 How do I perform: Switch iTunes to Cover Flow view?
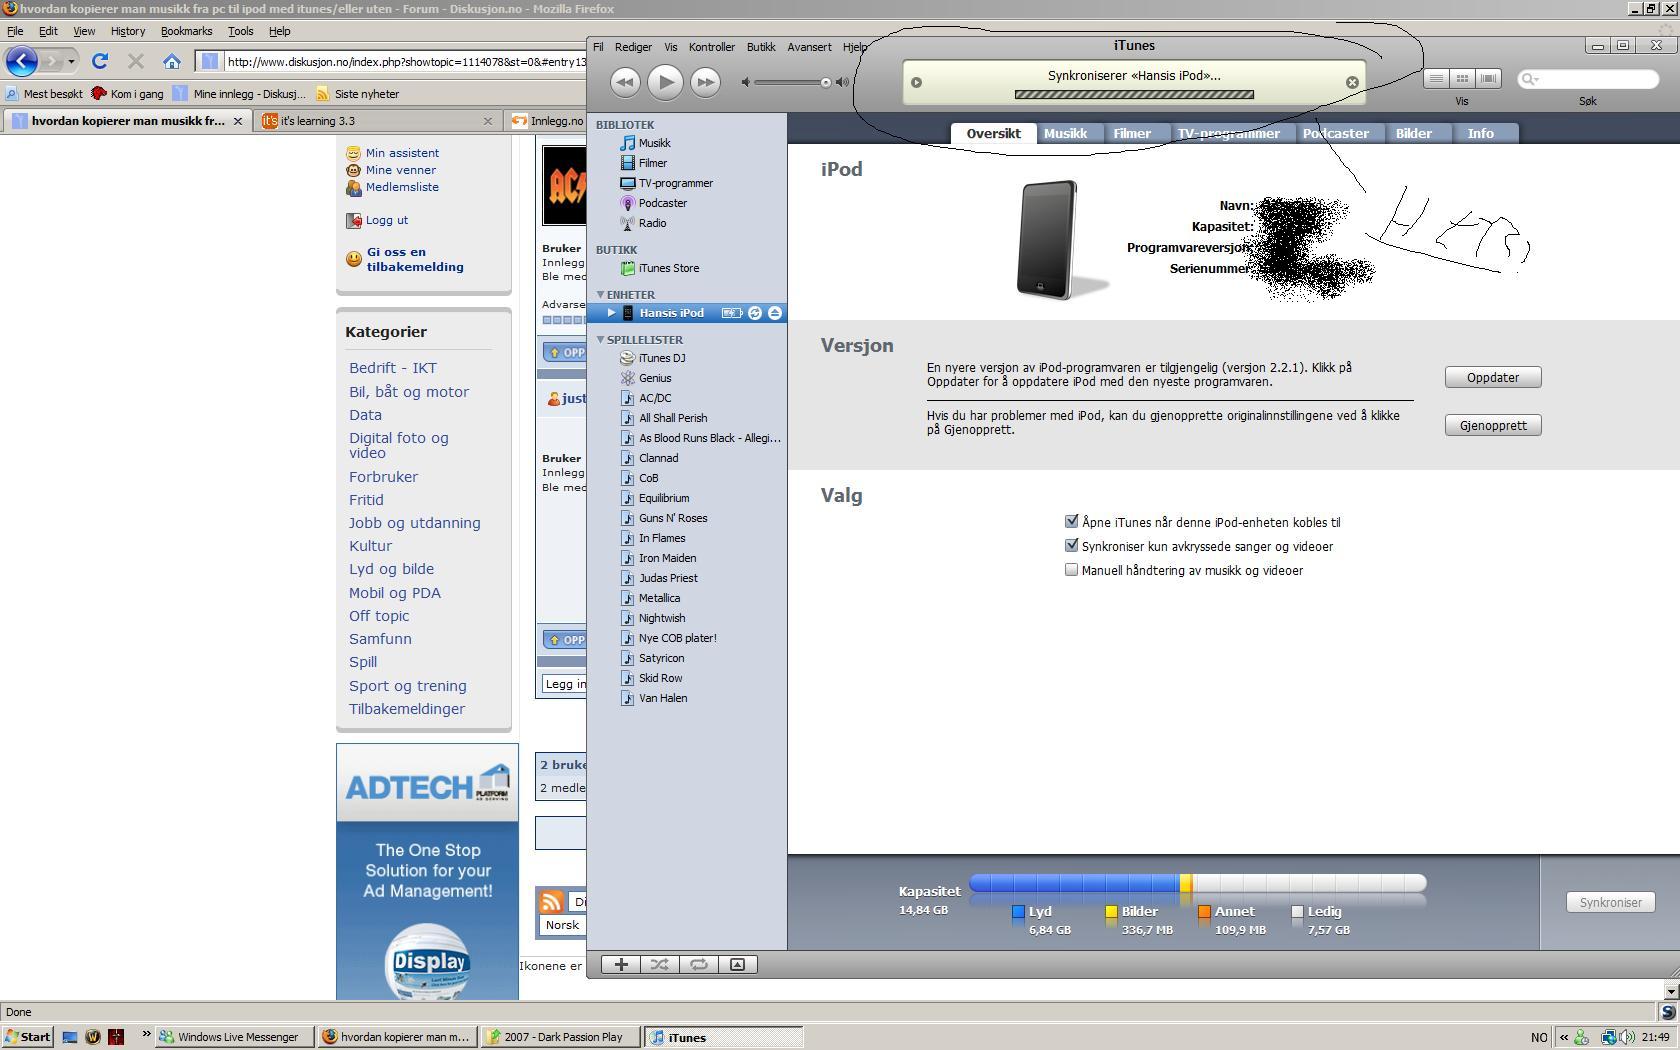[1488, 78]
